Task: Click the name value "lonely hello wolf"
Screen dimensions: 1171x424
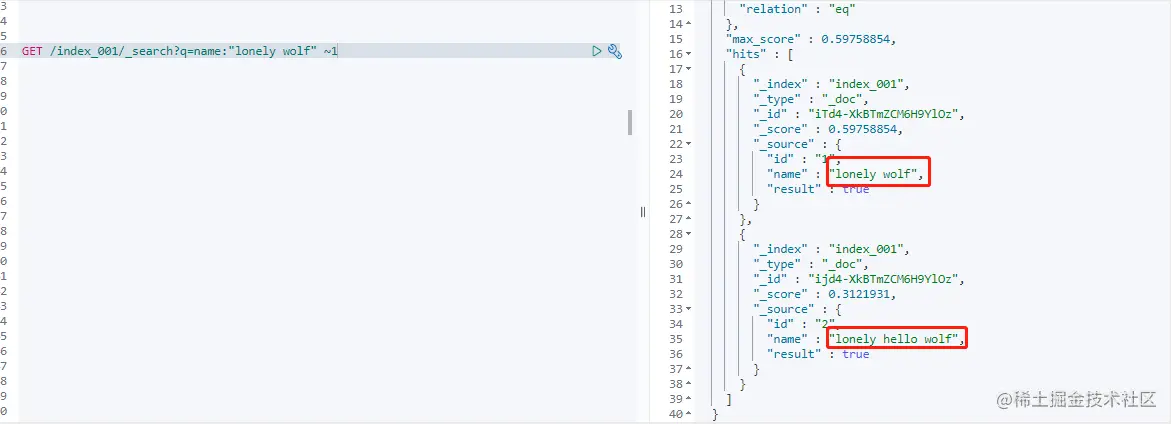Action: pos(897,339)
